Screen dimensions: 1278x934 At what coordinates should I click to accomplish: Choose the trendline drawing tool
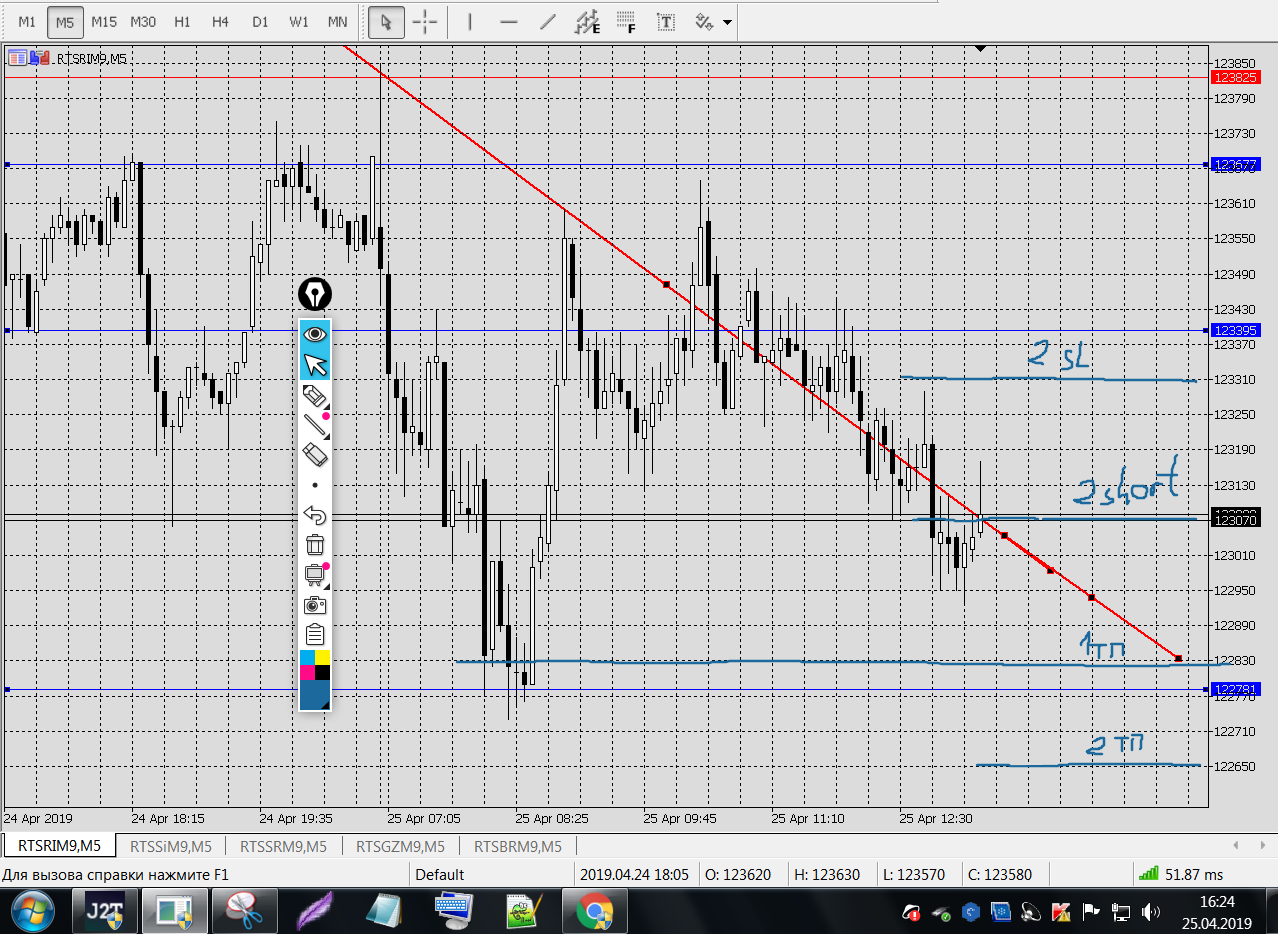(x=547, y=21)
